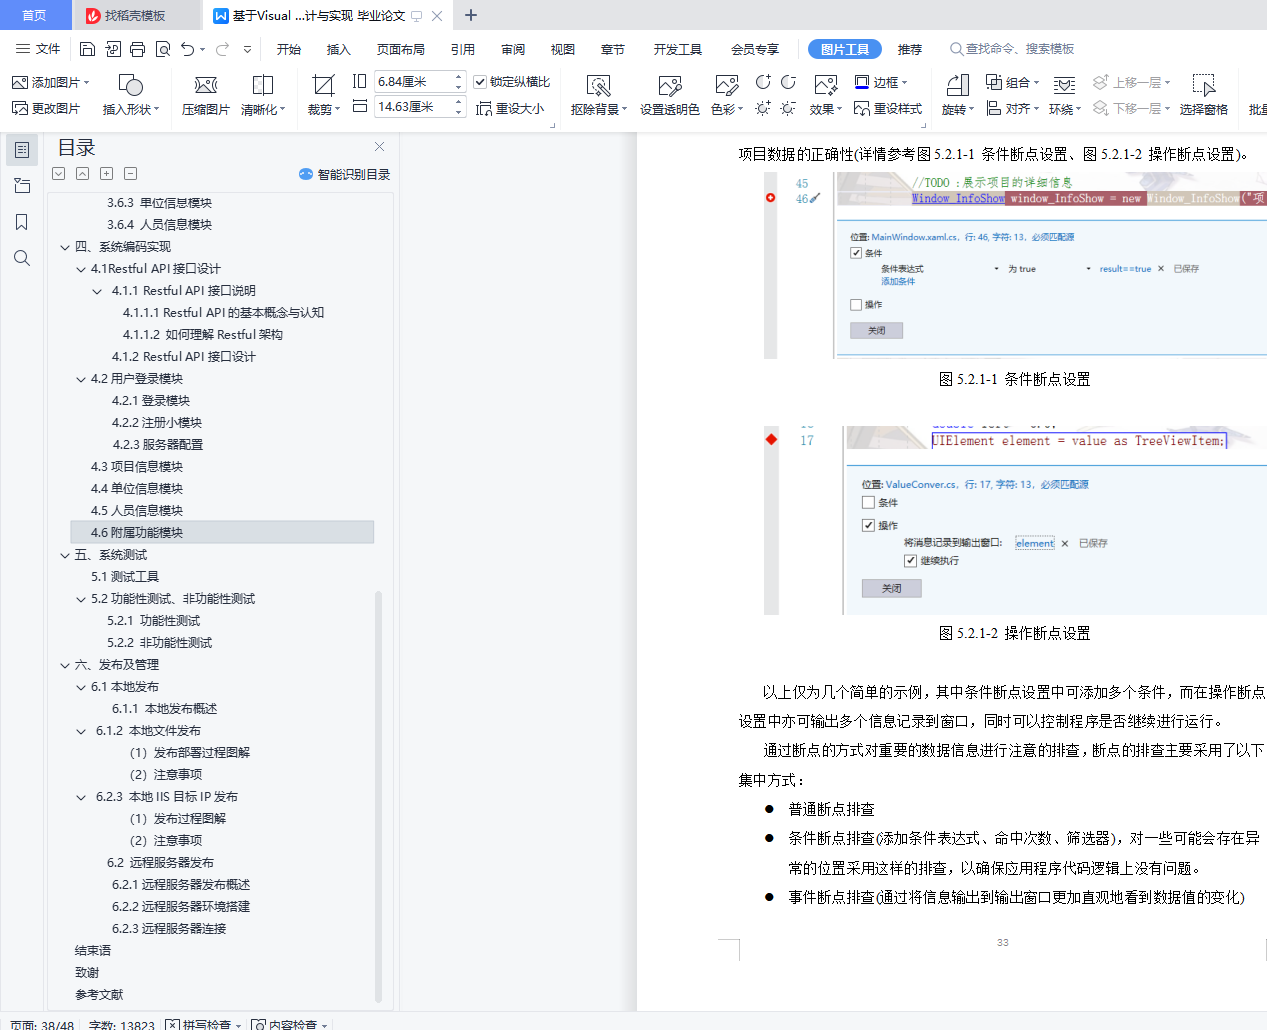Click the Rotate (旋转) tool

pyautogui.click(x=957, y=95)
